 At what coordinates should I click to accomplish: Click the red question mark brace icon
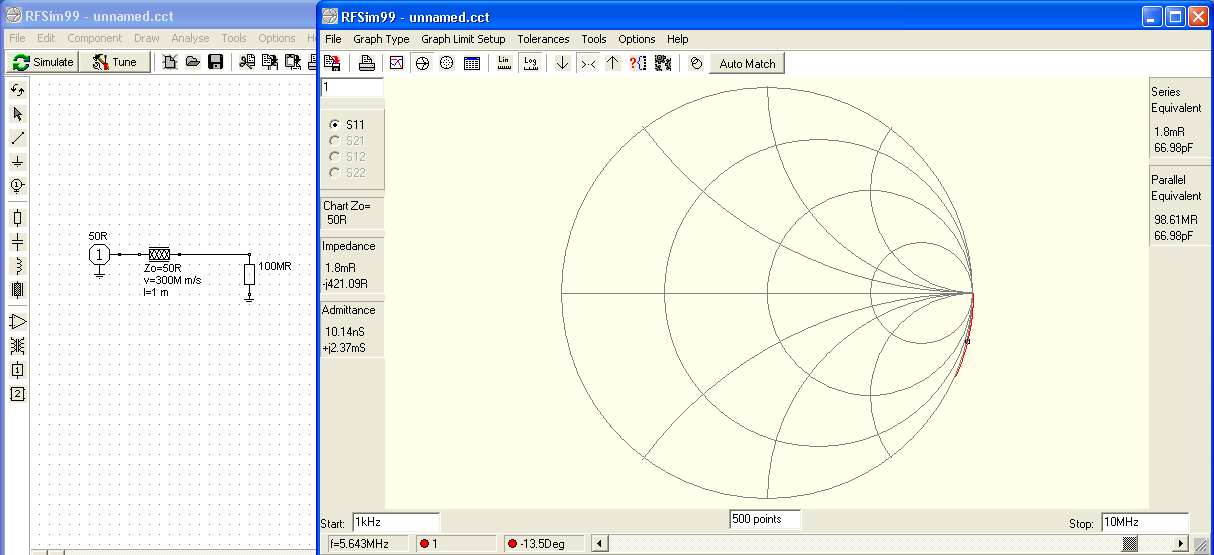click(637, 63)
